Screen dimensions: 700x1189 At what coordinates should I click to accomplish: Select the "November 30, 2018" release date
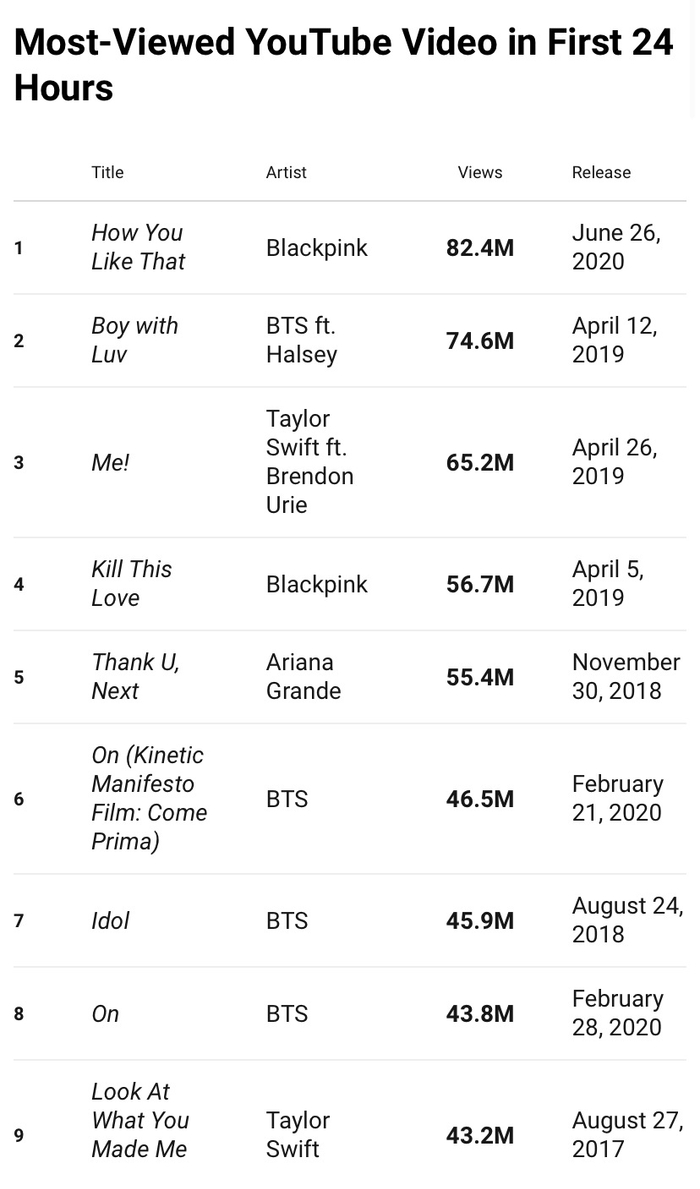click(x=625, y=676)
